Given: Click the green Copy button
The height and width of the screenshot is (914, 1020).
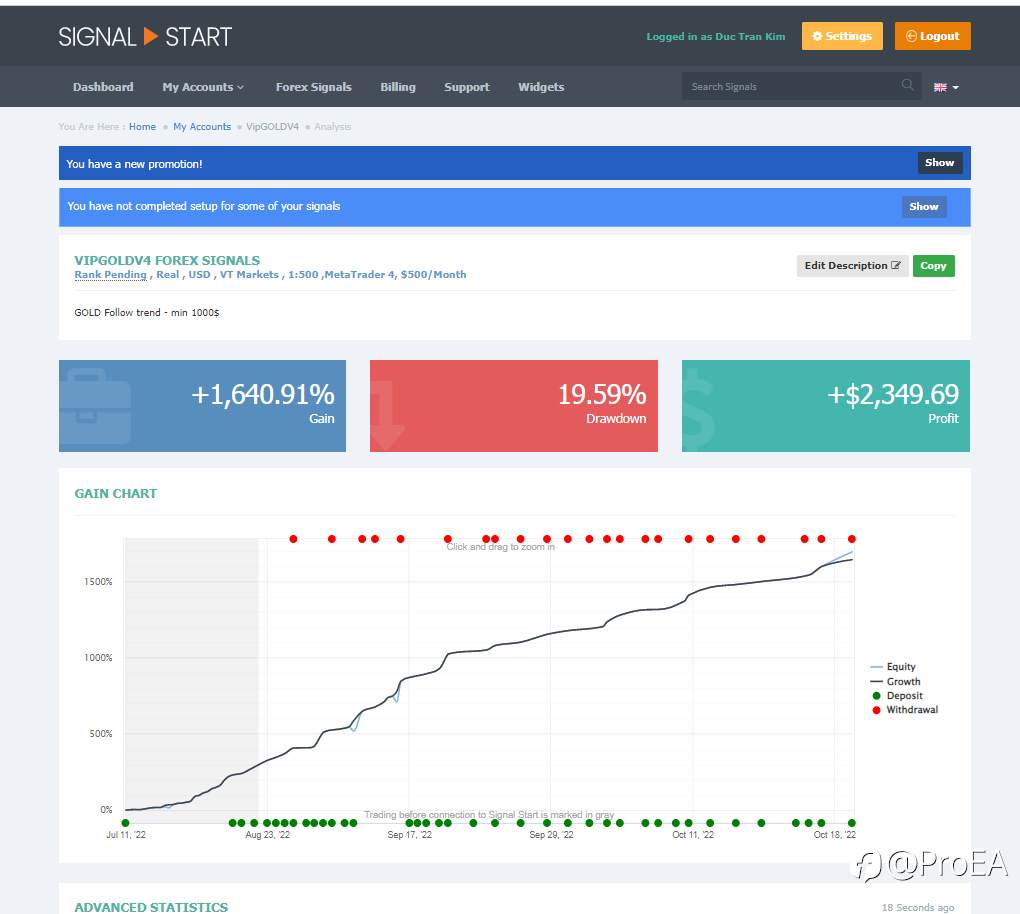Looking at the screenshot, I should 933,265.
